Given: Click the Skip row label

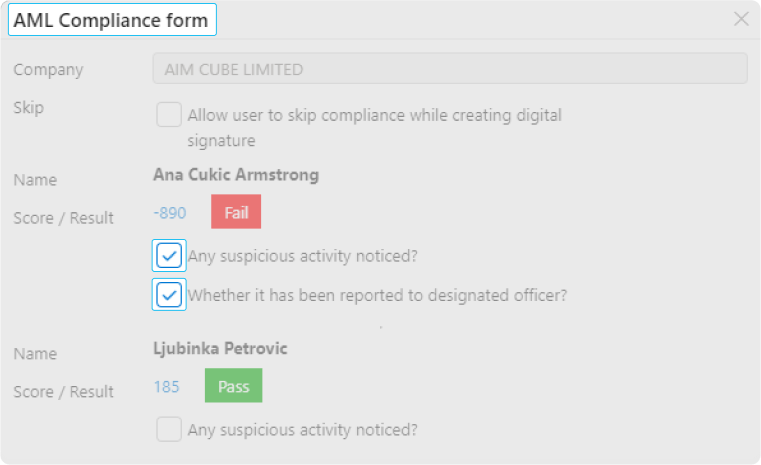Looking at the screenshot, I should 29,107.
